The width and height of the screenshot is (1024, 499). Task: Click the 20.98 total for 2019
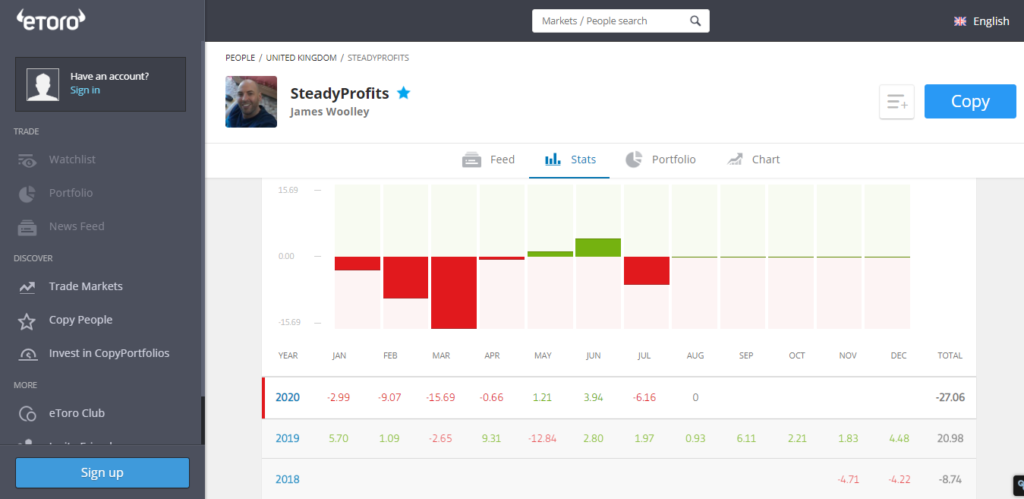950,438
